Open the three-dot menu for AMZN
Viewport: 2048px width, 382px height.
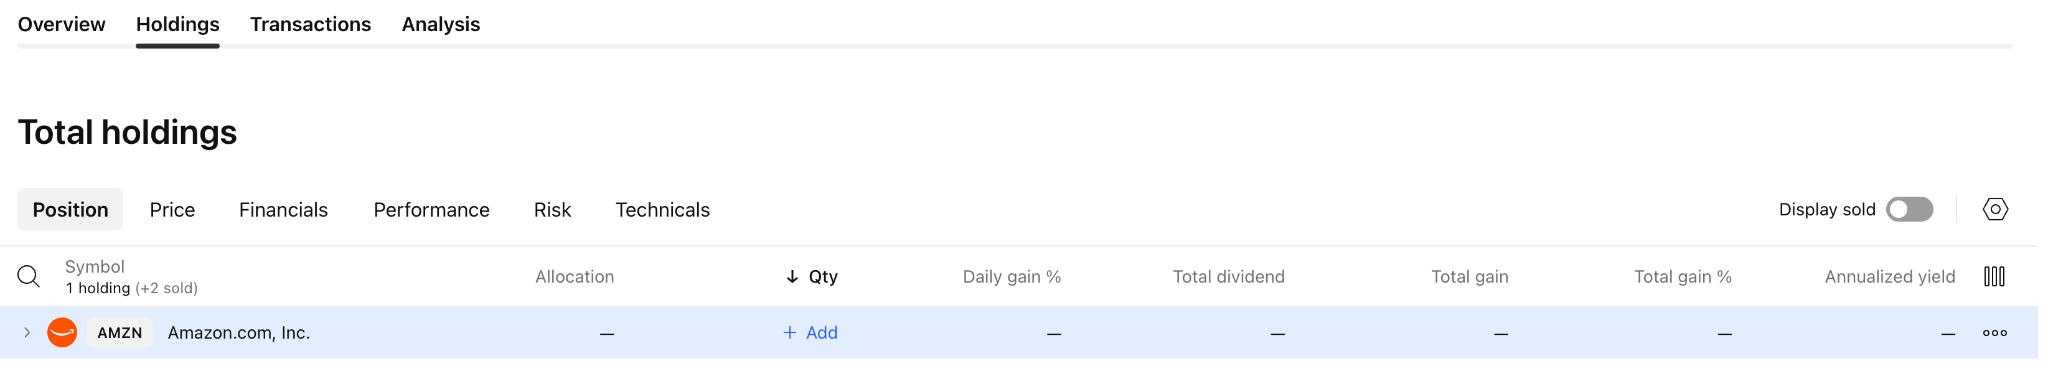1995,333
